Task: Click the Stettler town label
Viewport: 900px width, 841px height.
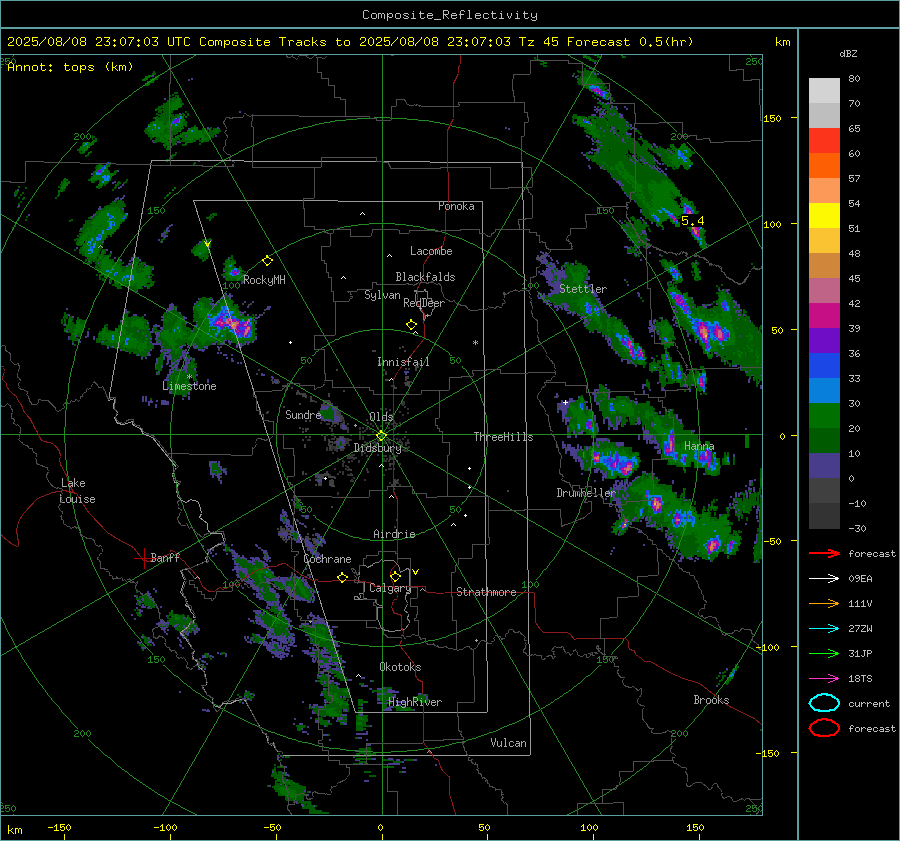Action: click(583, 289)
